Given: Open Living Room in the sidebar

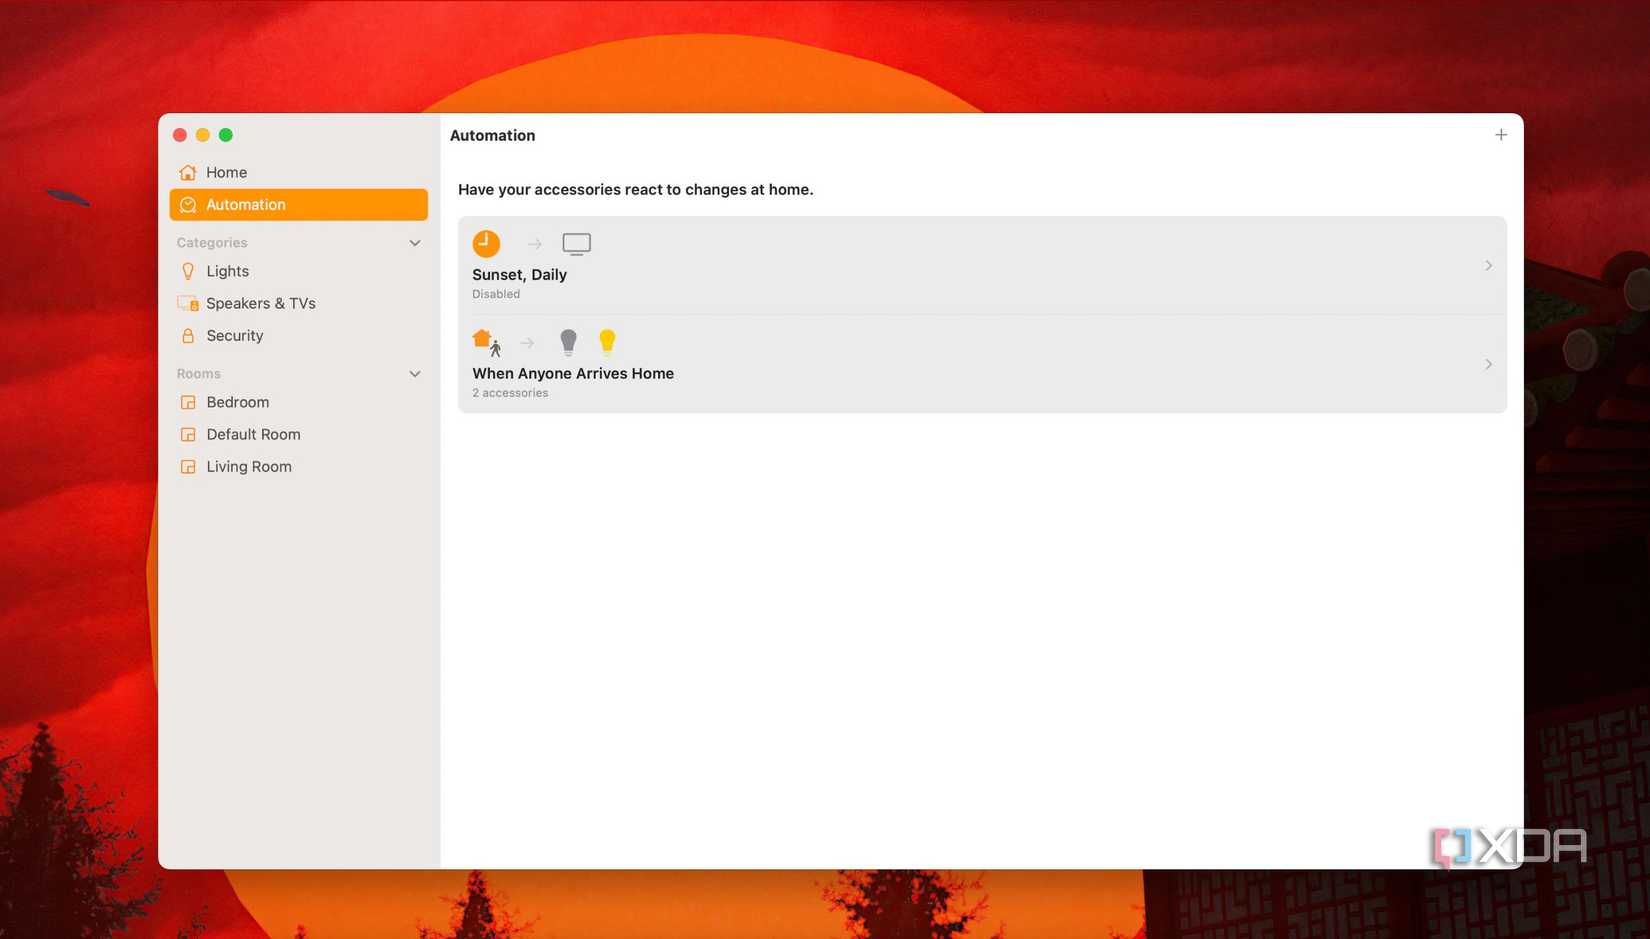Looking at the screenshot, I should pos(298,467).
